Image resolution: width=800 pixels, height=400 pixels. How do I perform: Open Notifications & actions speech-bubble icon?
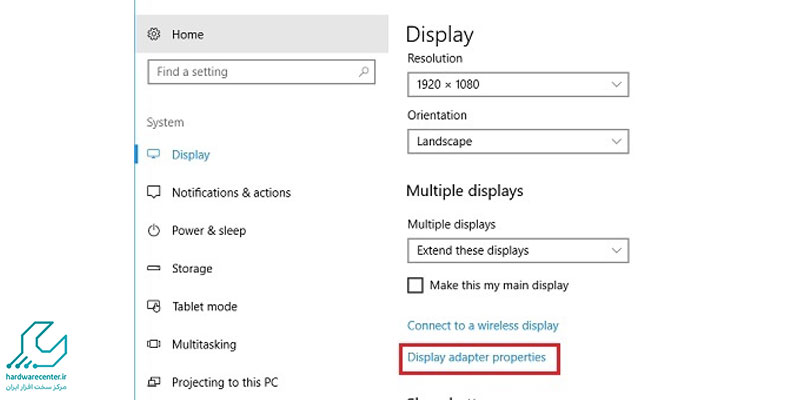point(154,192)
